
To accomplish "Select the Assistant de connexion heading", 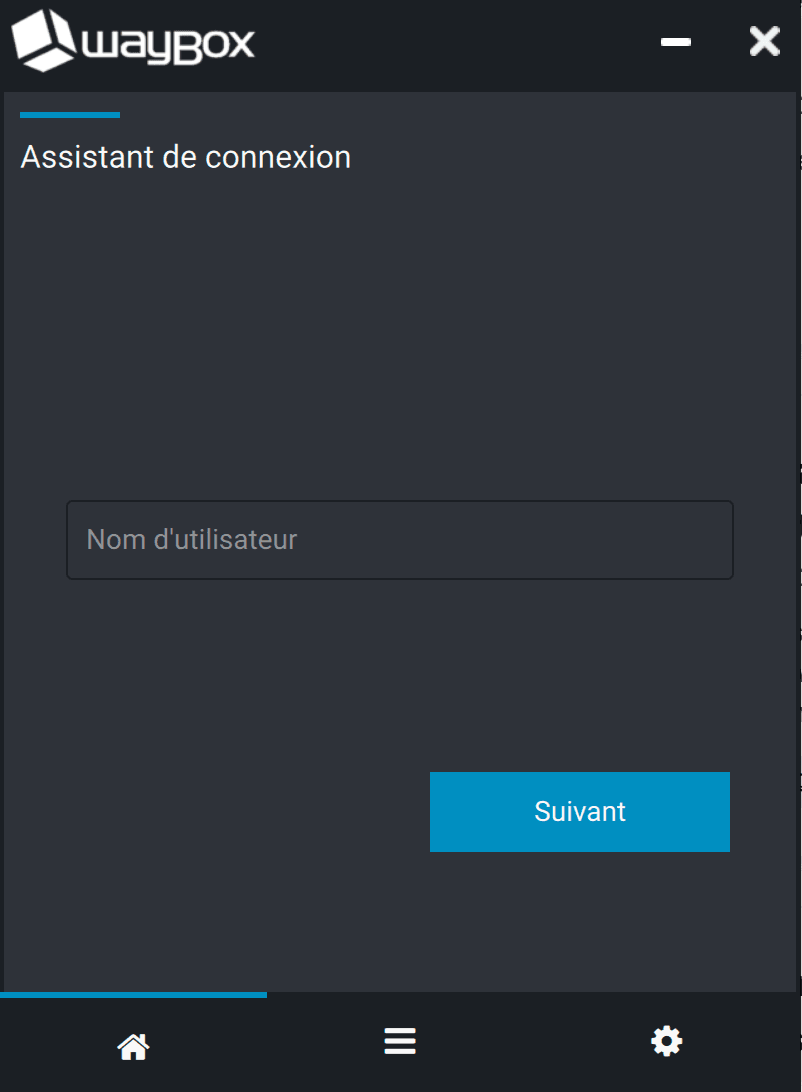I will [x=186, y=157].
